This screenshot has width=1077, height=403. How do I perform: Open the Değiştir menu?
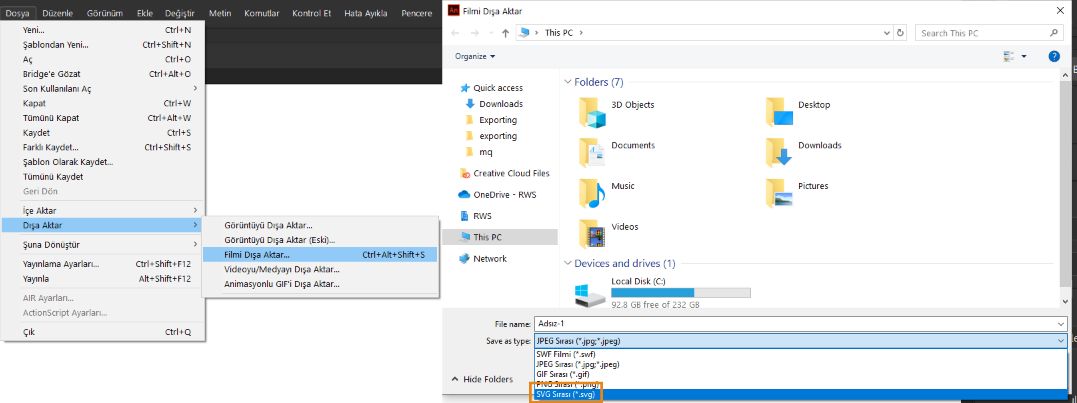(180, 13)
